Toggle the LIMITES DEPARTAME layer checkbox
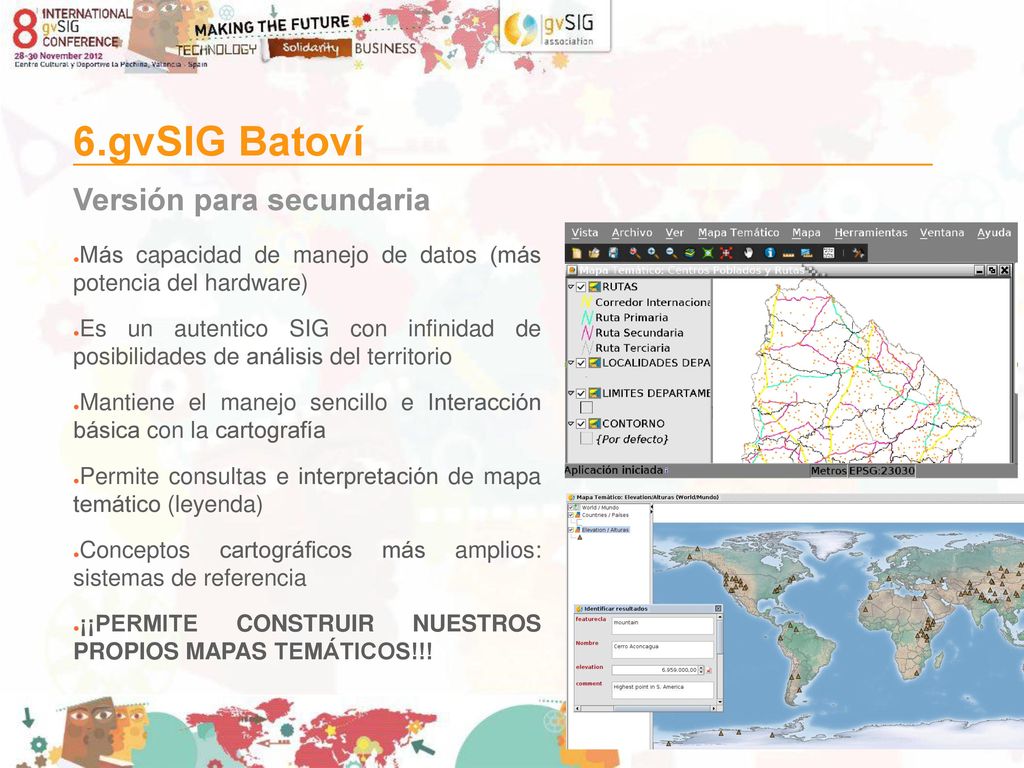The image size is (1024, 768). [581, 393]
